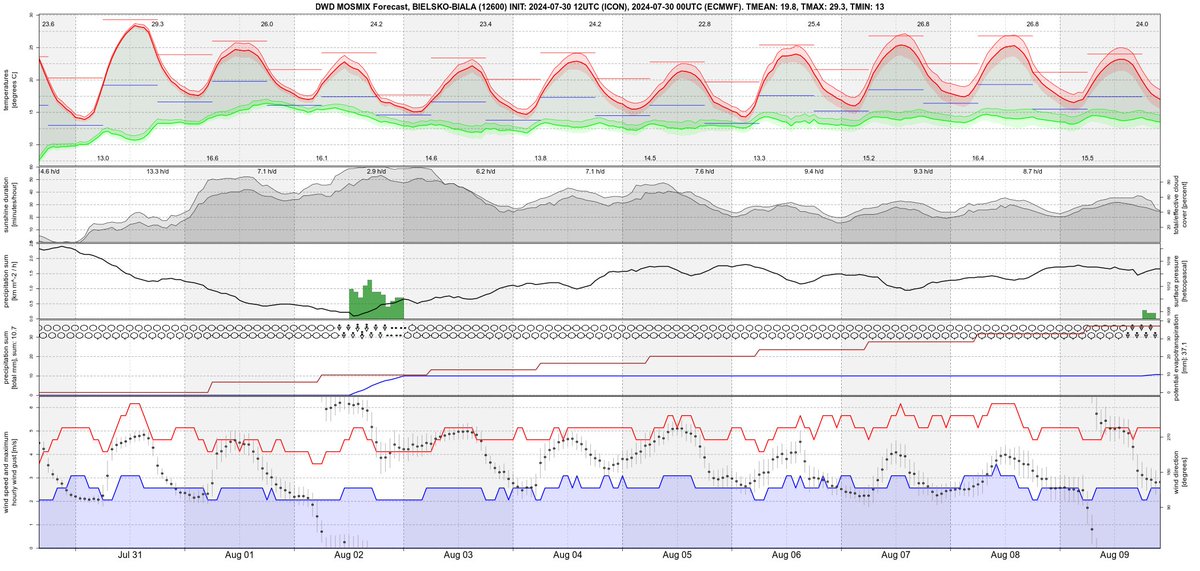Click the DWD MOSMIX Forecast chart title
1200x571 pixels.
[x=600, y=6]
